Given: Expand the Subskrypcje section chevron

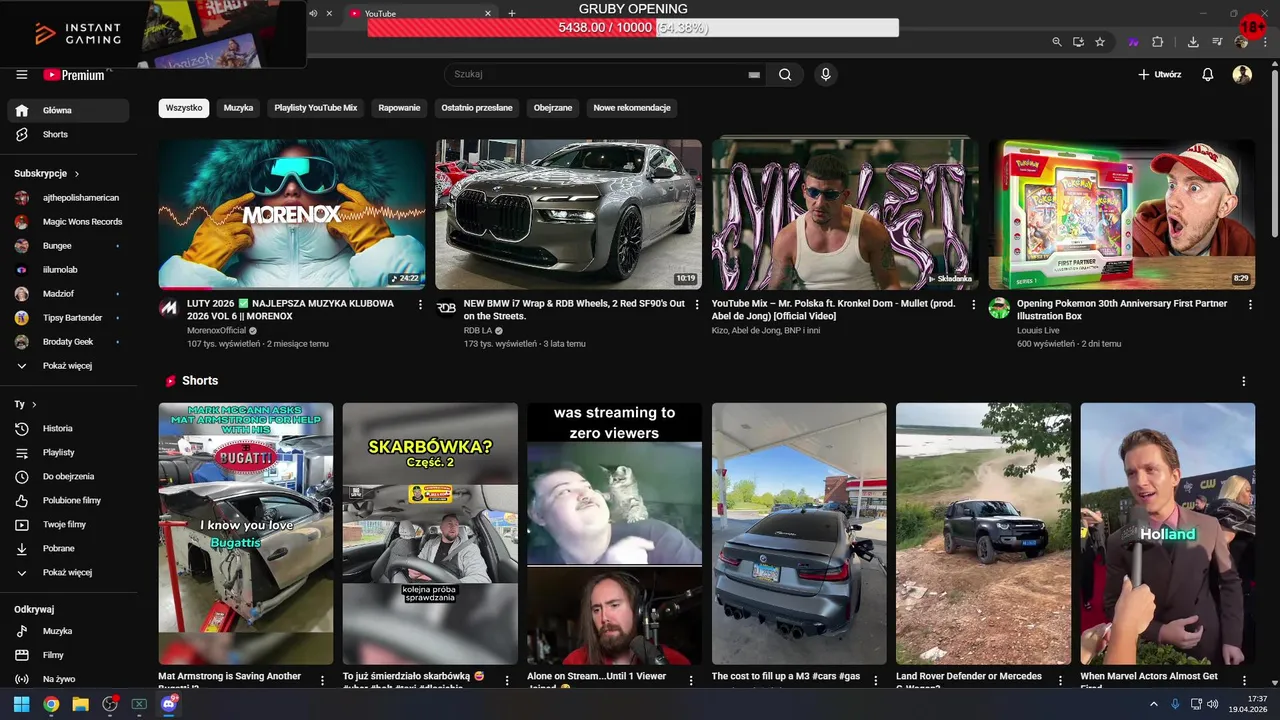Looking at the screenshot, I should (x=77, y=174).
